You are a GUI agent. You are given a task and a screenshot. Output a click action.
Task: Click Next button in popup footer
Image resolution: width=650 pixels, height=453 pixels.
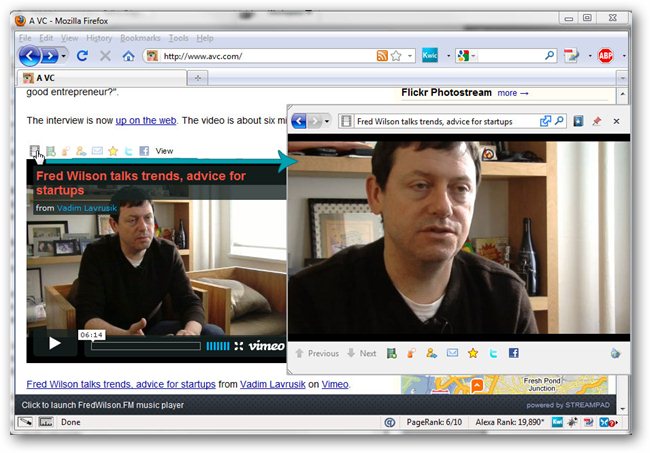click(x=361, y=354)
